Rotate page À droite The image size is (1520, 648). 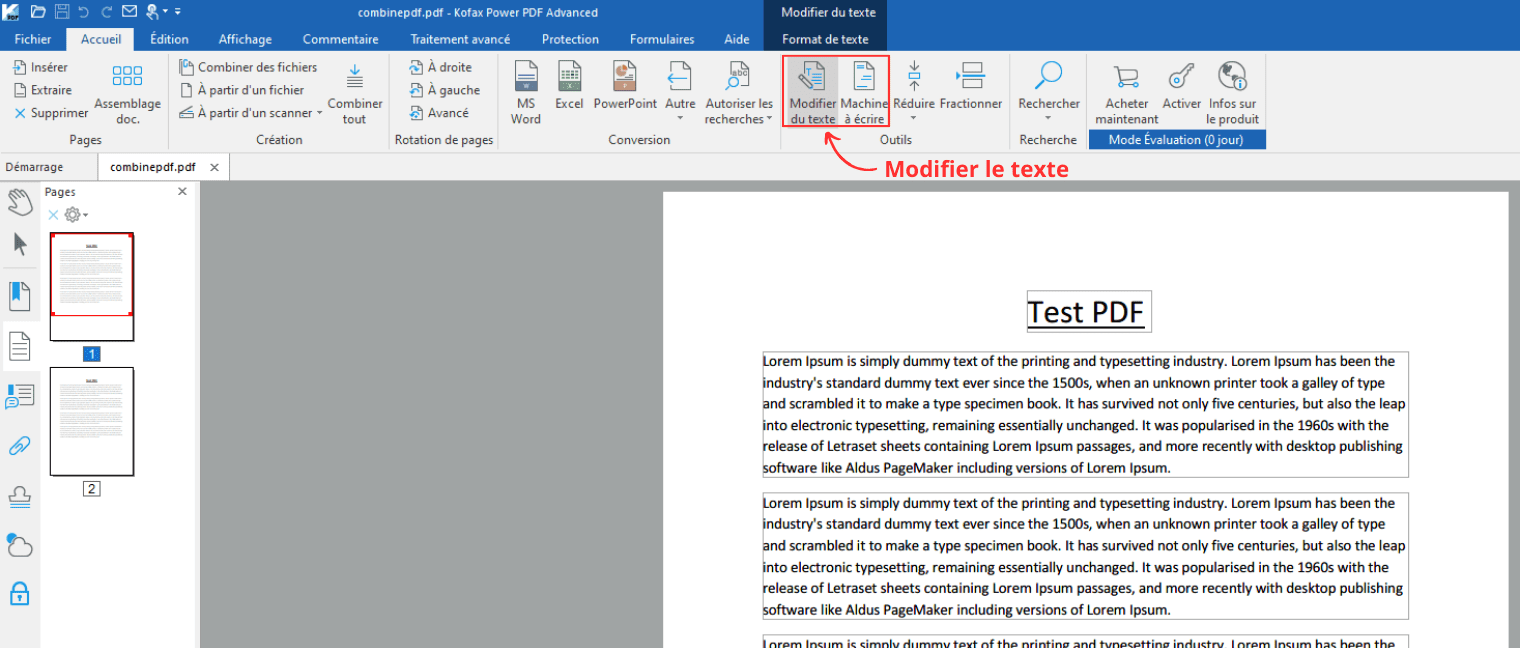(440, 67)
